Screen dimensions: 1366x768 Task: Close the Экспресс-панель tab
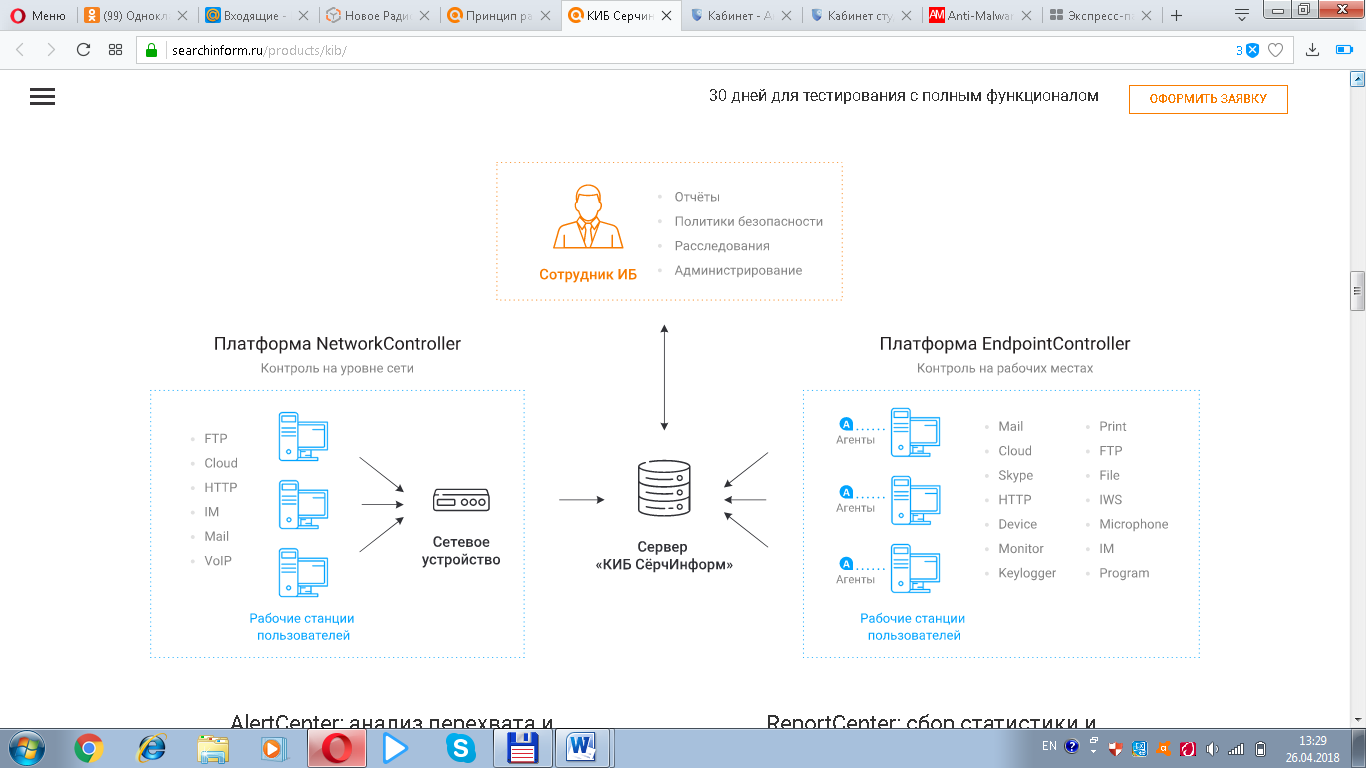[x=1147, y=15]
